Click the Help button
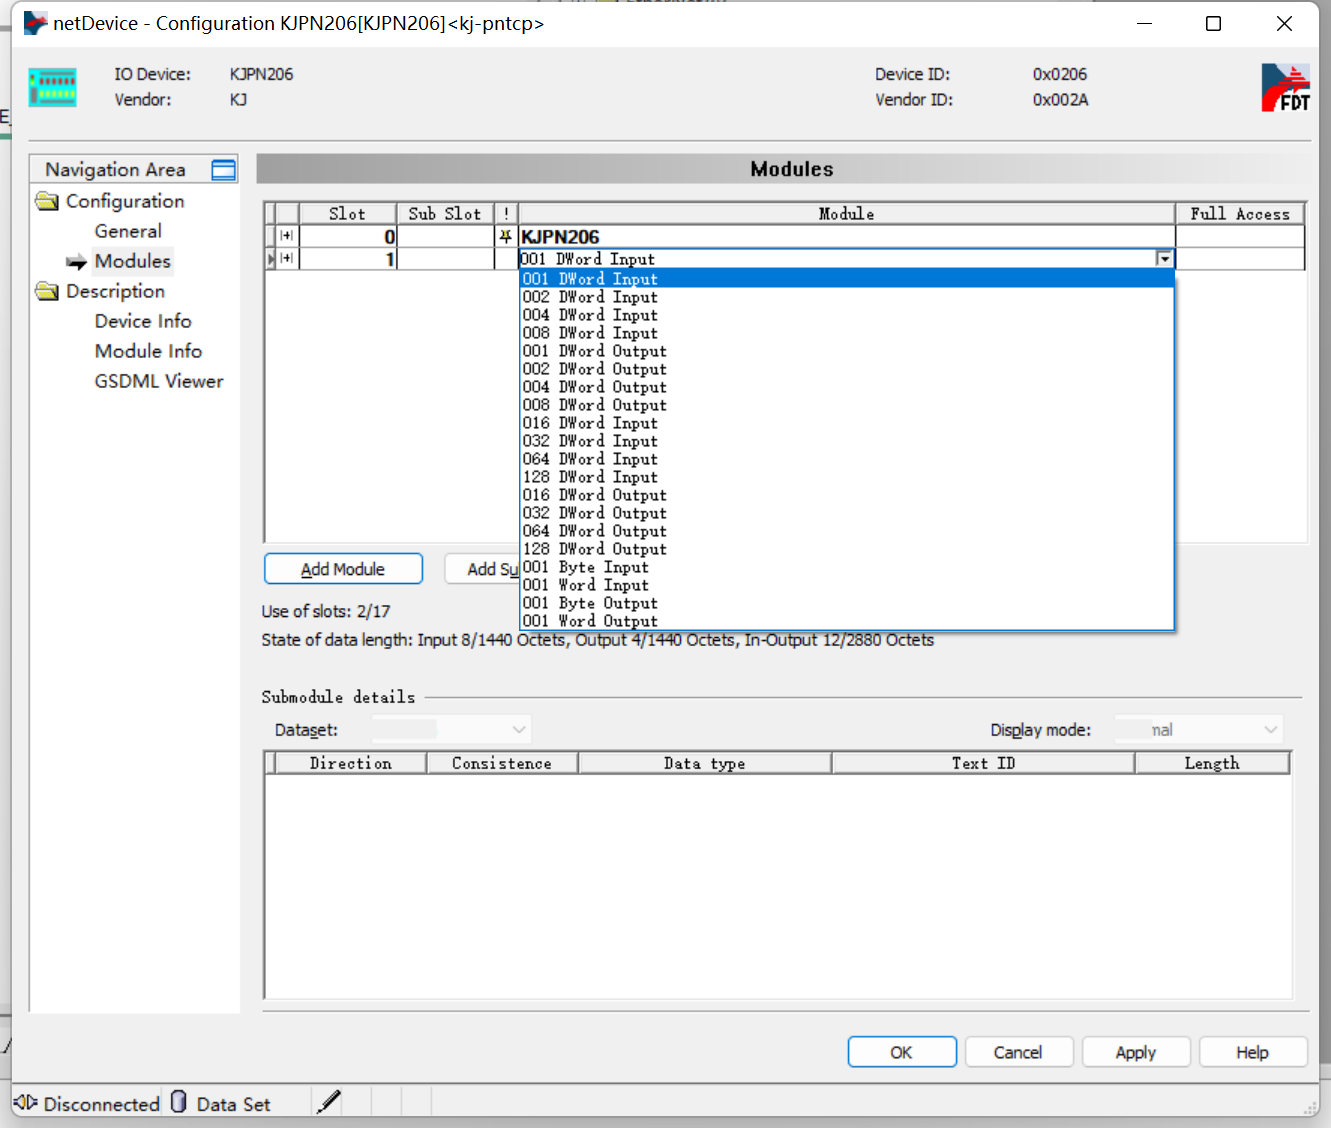Image resolution: width=1331 pixels, height=1128 pixels. (1252, 1052)
